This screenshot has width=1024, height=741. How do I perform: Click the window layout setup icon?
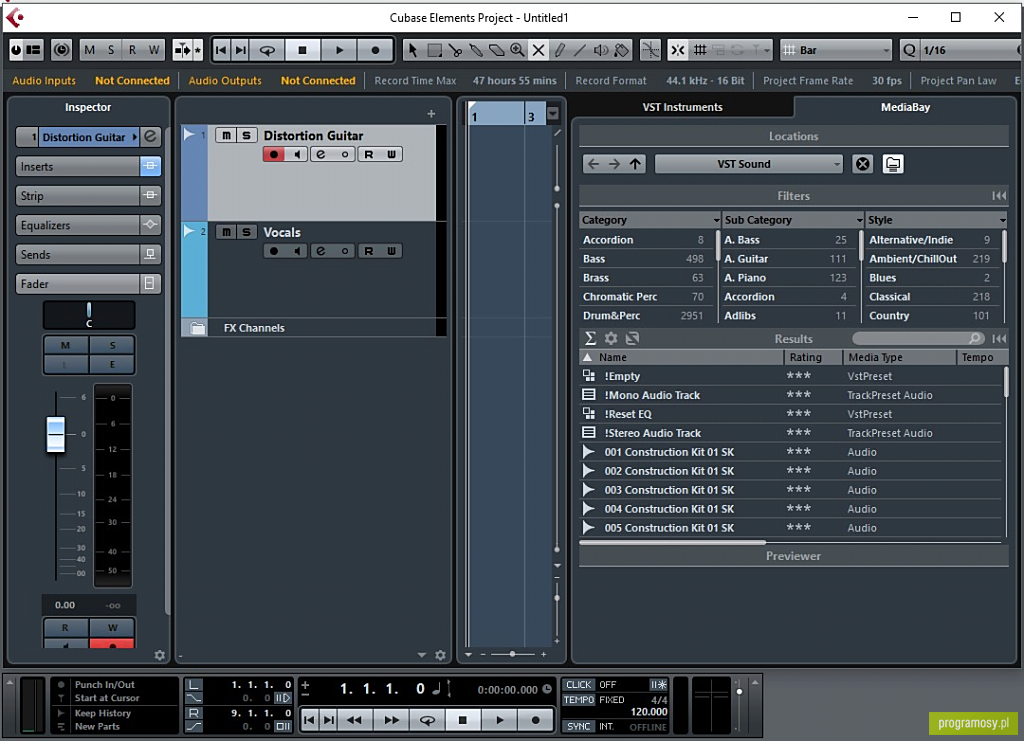pyautogui.click(x=33, y=50)
